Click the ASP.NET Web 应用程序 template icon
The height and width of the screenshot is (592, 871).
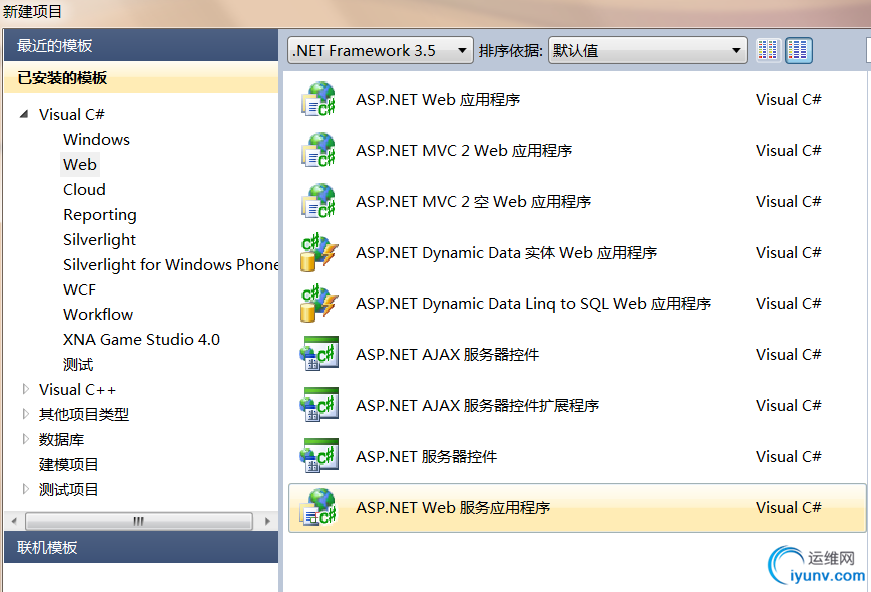click(x=319, y=99)
